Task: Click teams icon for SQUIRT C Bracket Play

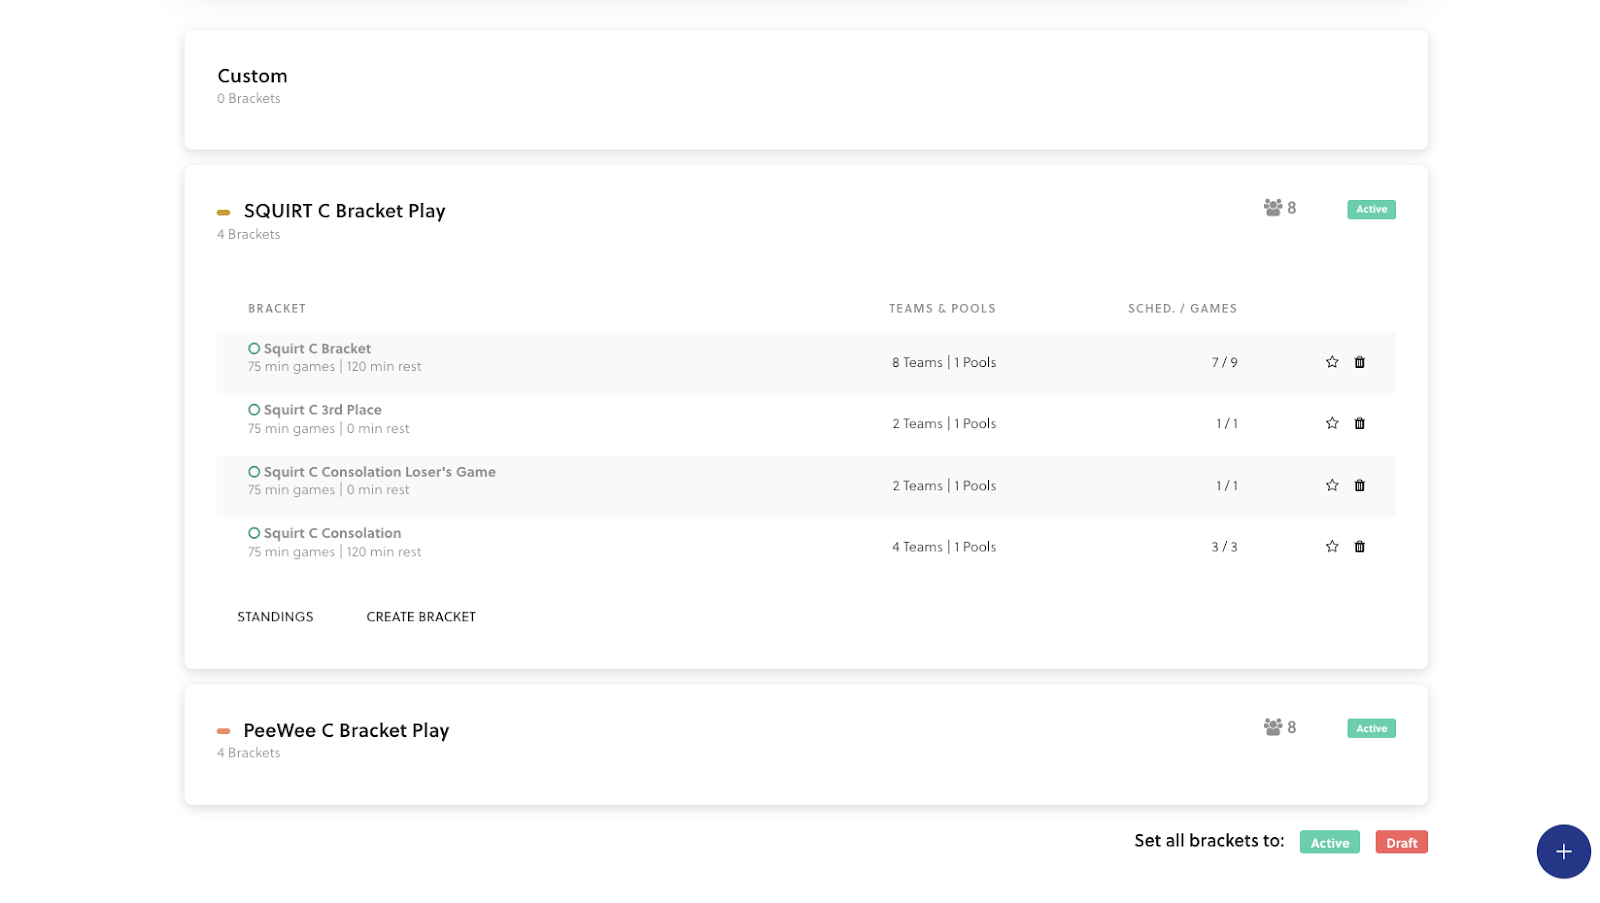Action: (1273, 207)
